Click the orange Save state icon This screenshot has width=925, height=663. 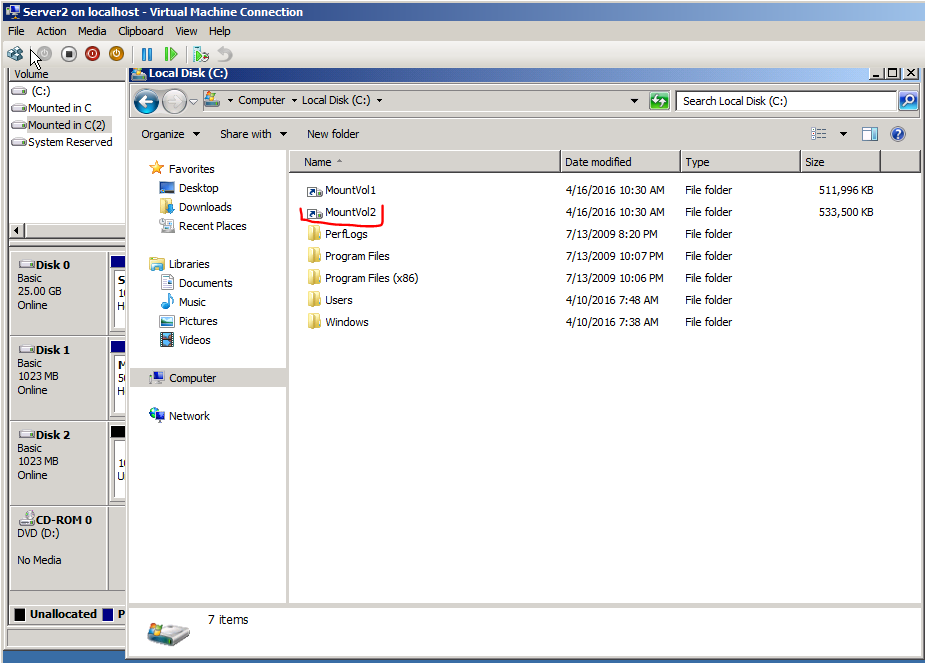point(116,54)
